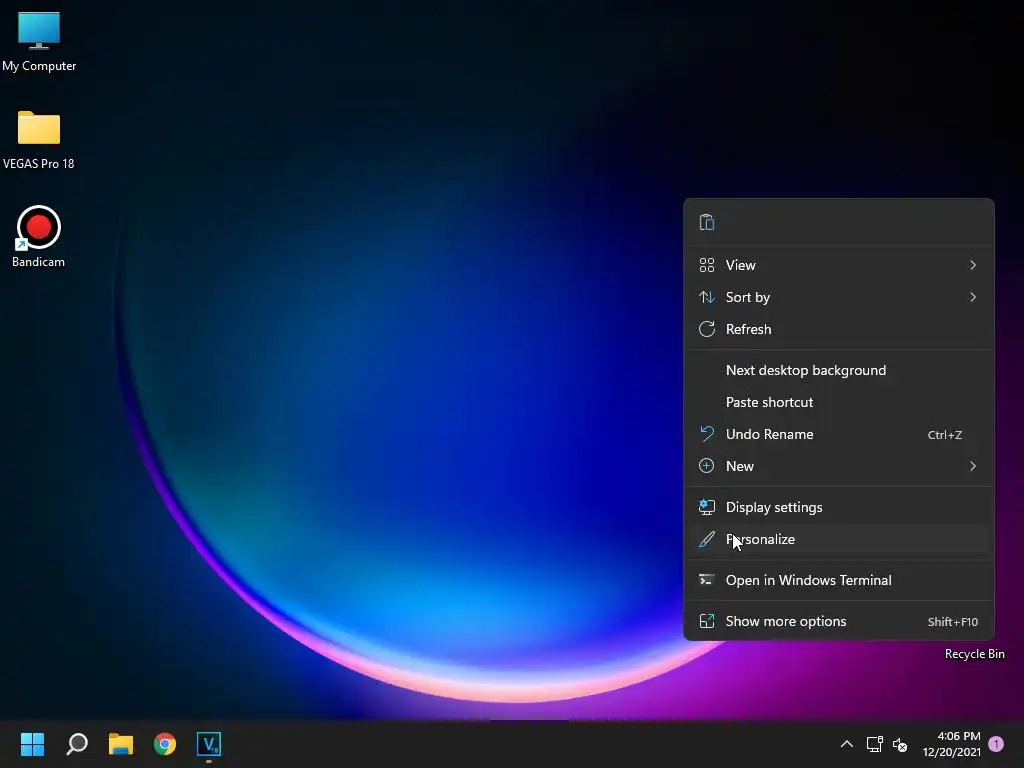Open the clock and date flyout
The width and height of the screenshot is (1024, 768).
pos(952,744)
